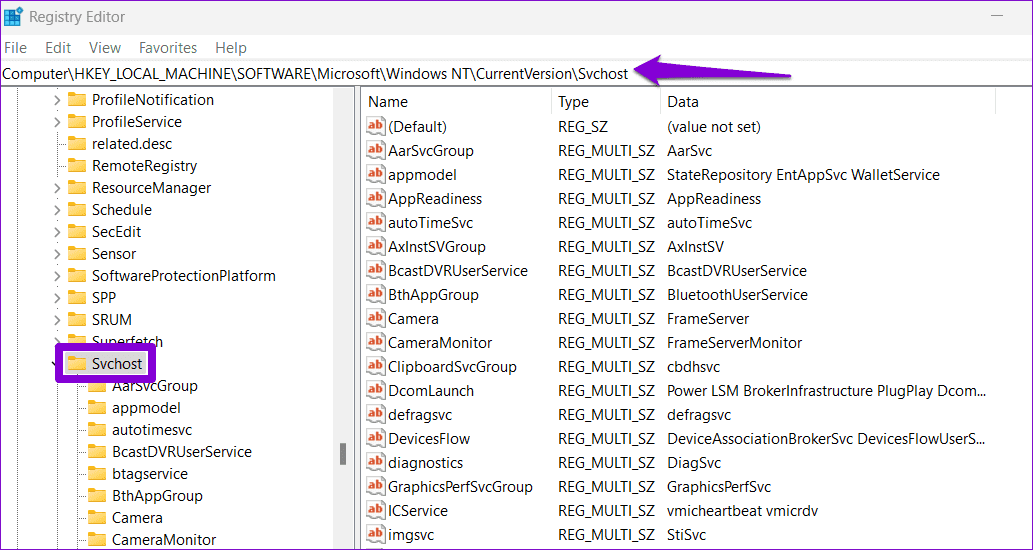
Task: Open the Help menu
Action: (231, 48)
